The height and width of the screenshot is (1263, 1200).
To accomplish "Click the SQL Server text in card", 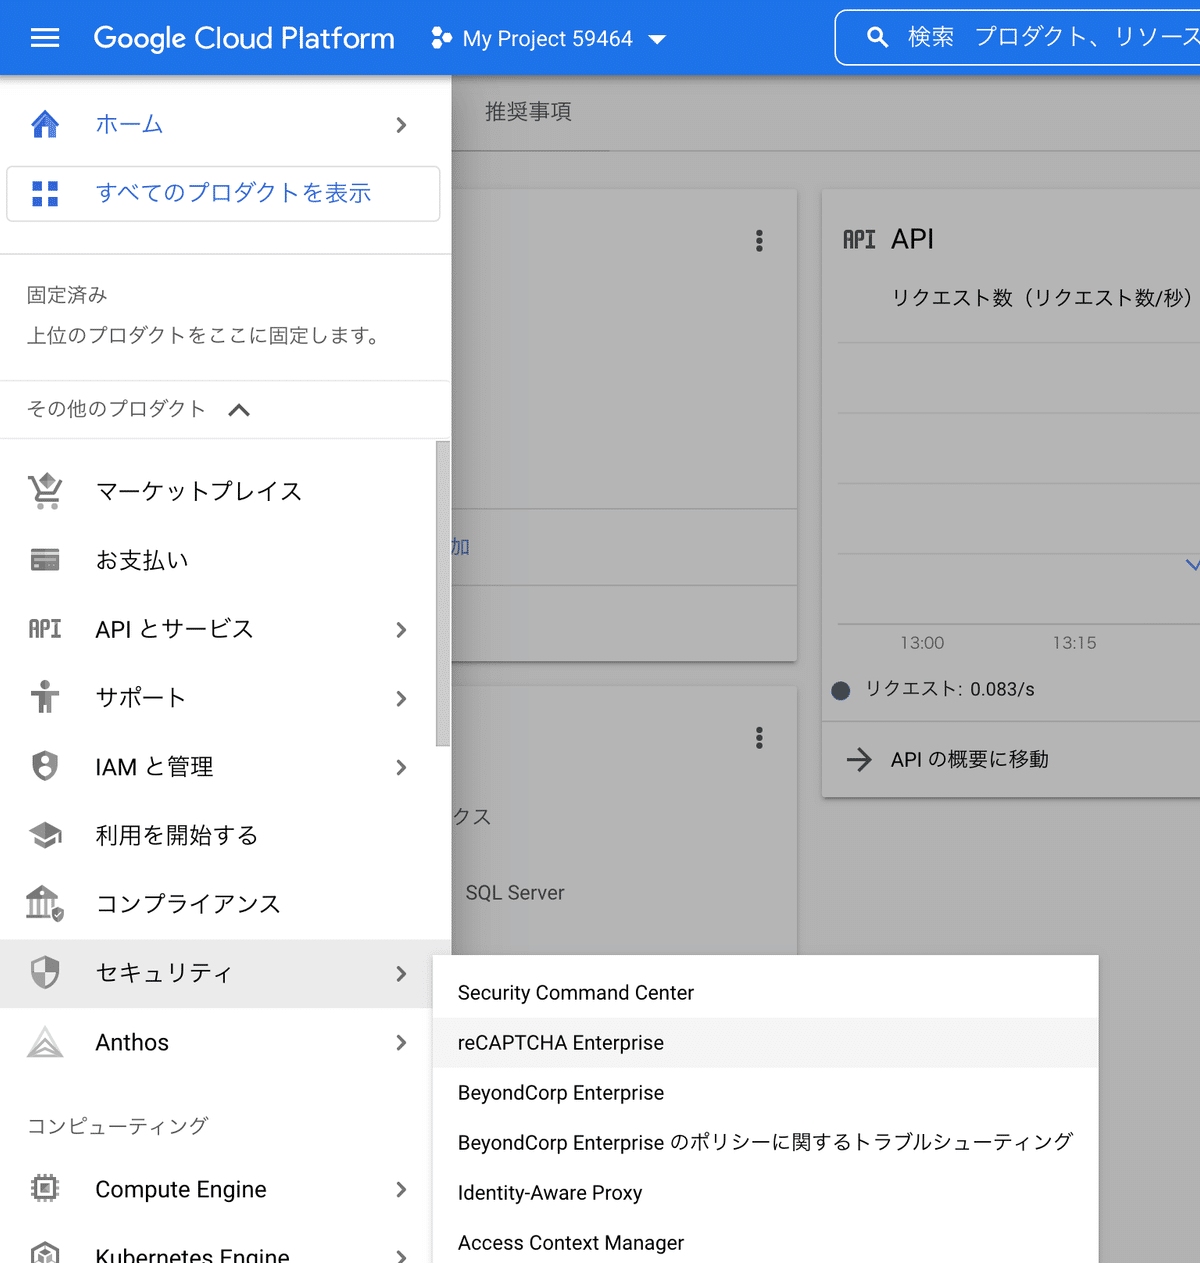I will pyautogui.click(x=515, y=893).
